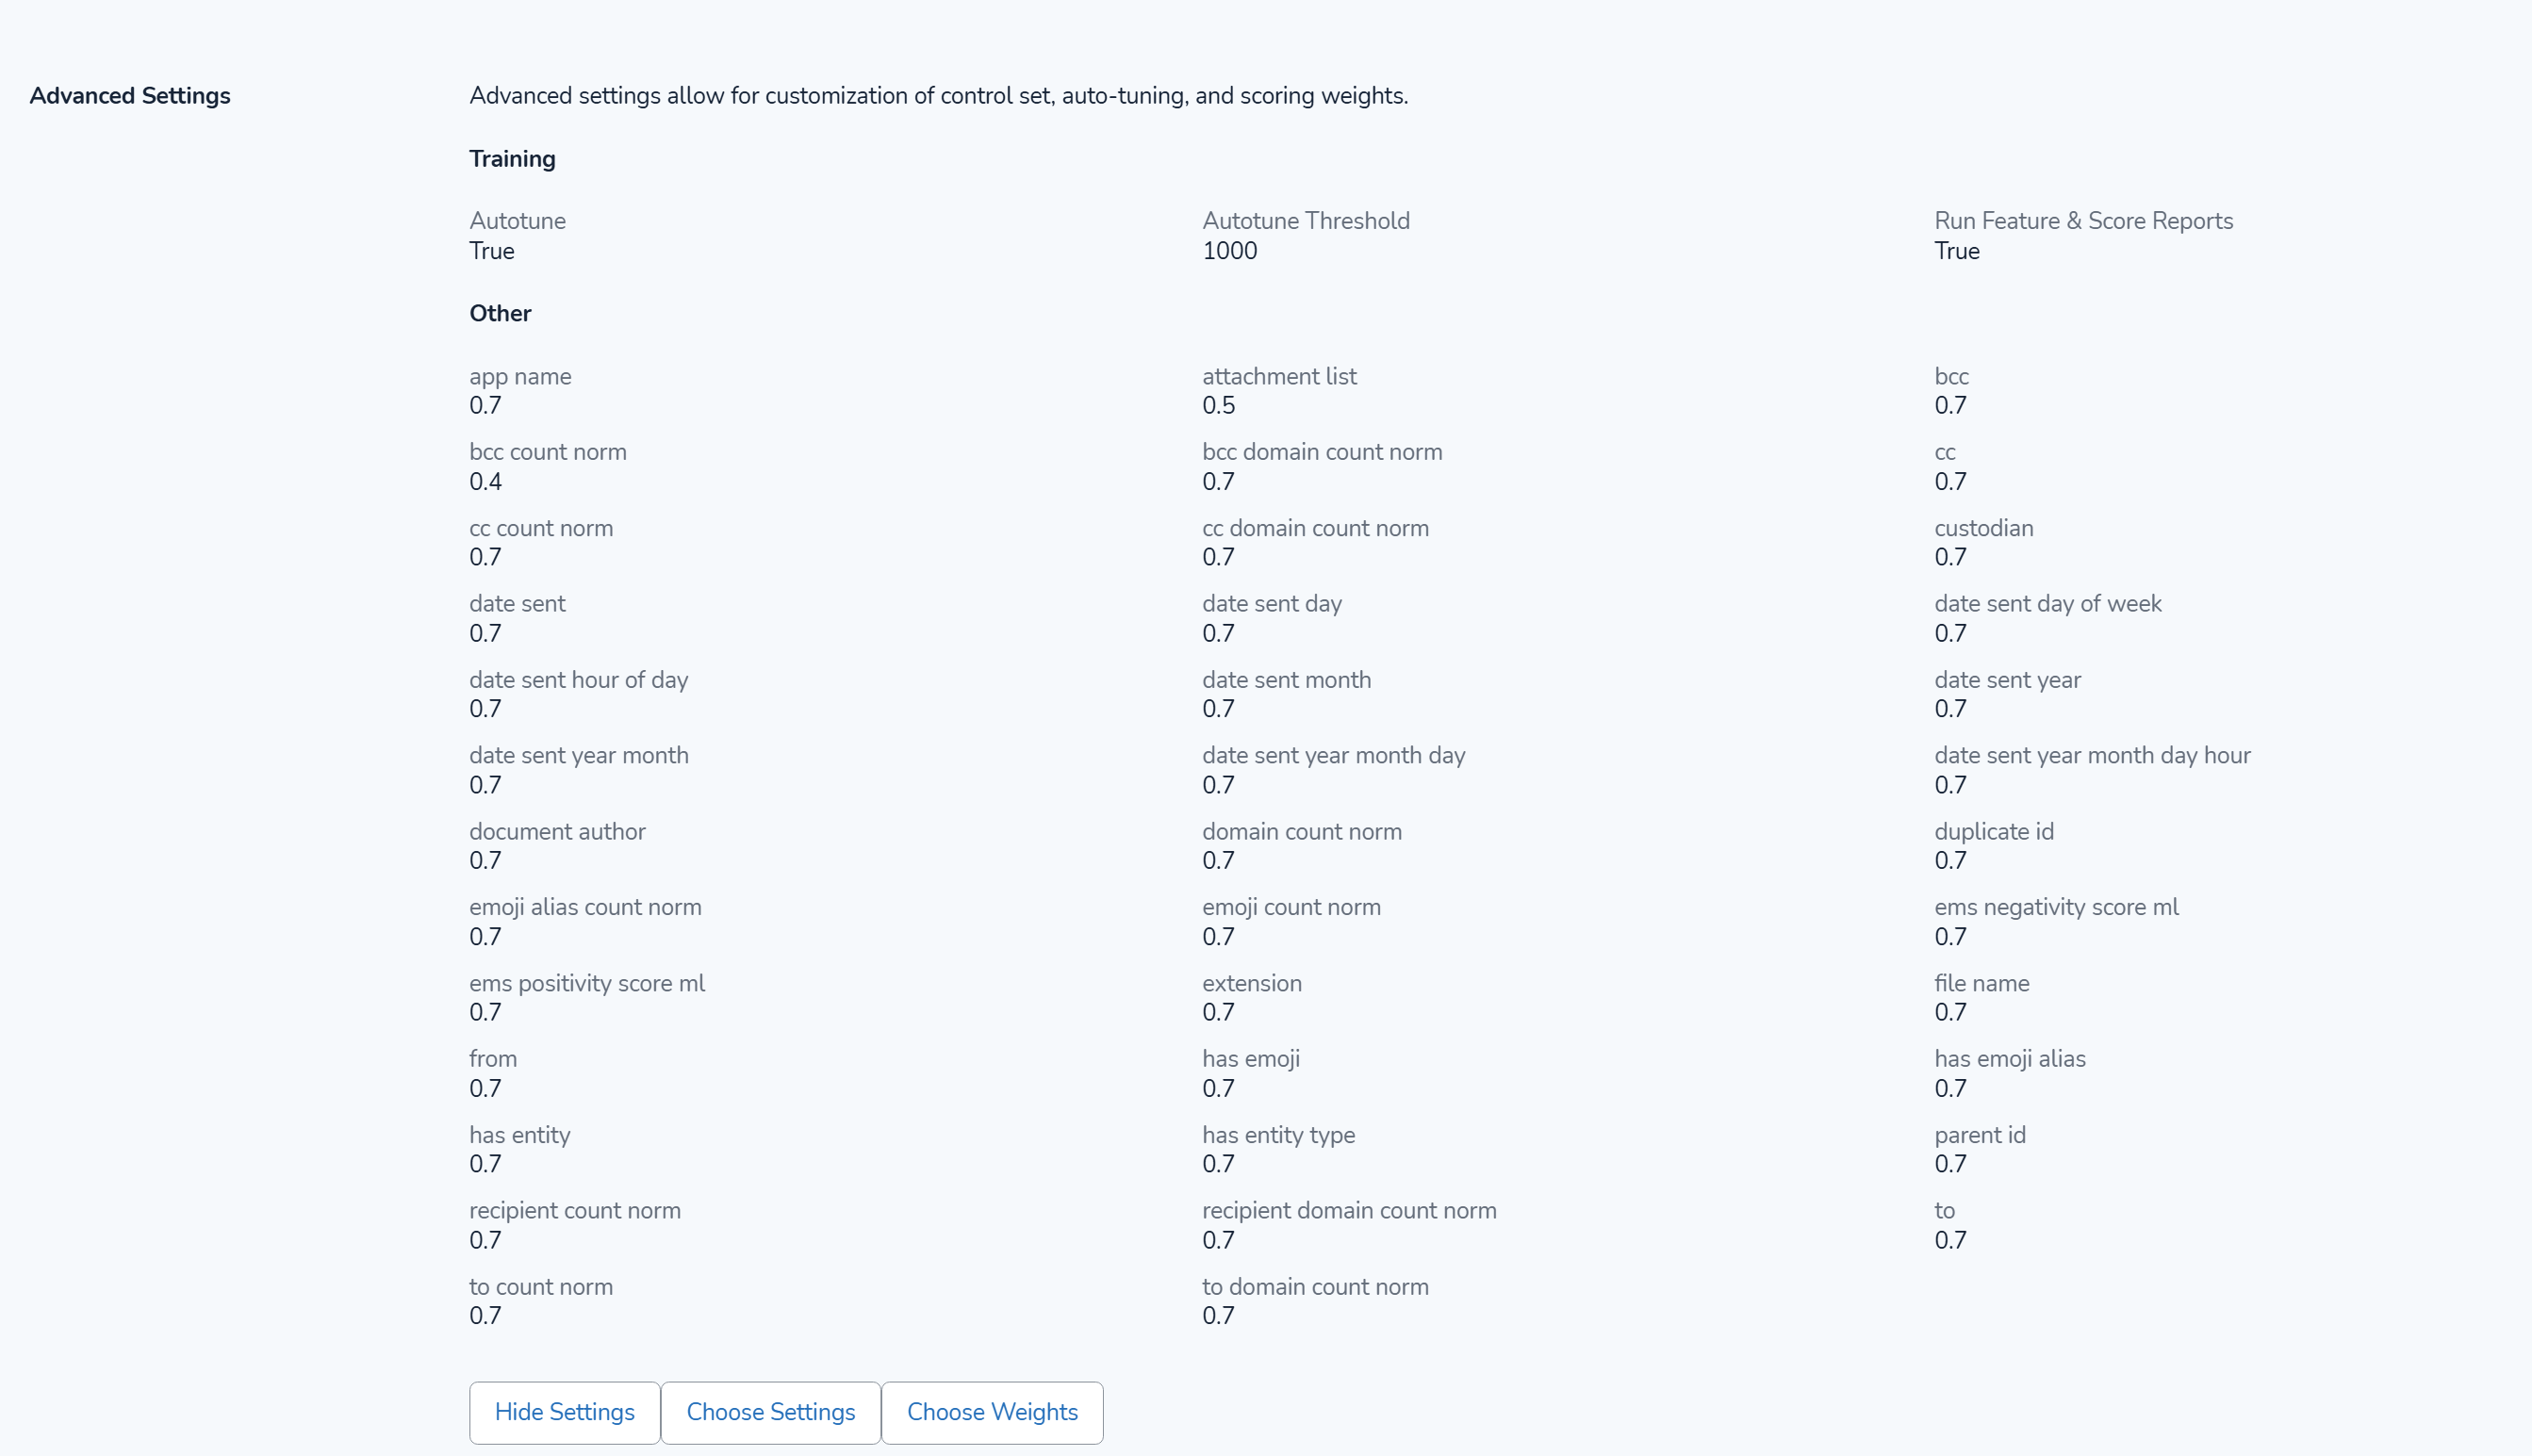Click the ems negativity score ml label
Screen dimensions: 2532x1456
[x=2056, y=907]
